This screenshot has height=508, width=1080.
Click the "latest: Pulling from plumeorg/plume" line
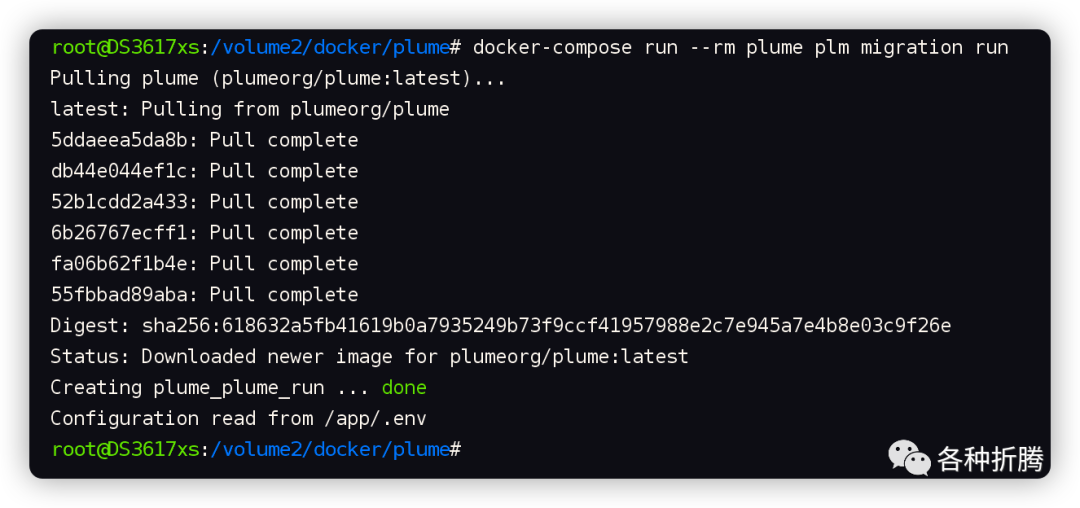tap(250, 109)
